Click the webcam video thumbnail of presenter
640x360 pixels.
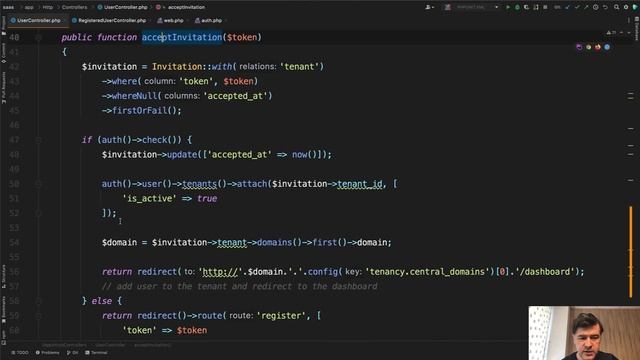pyautogui.click(x=584, y=333)
